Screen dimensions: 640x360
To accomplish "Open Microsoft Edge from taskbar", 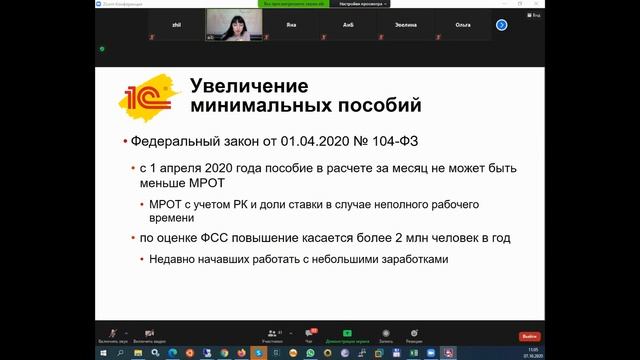I will coord(173,353).
